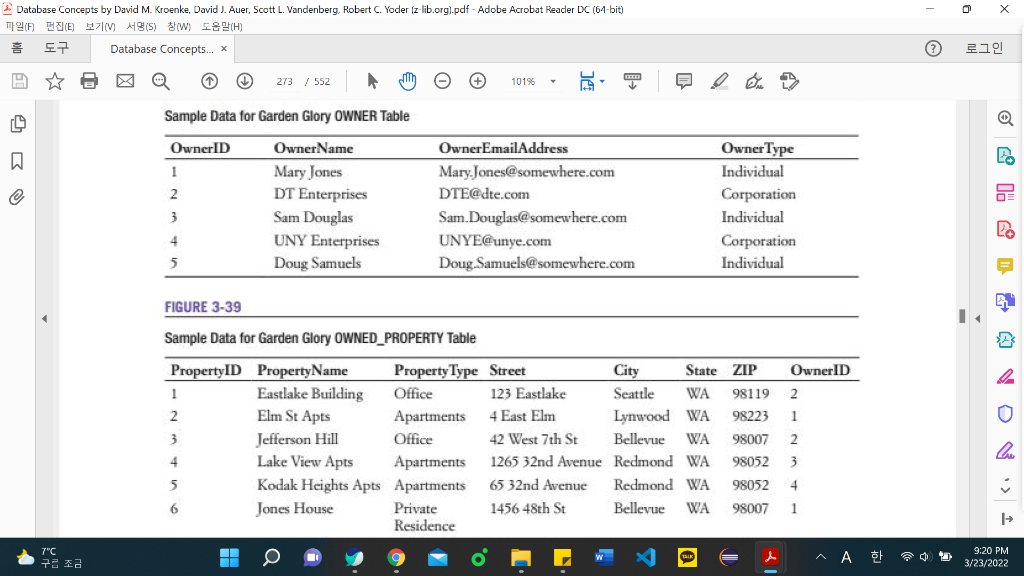Viewport: 1024px width, 576px height.
Task: Open the zoom percentage dropdown arrow
Action: [x=553, y=82]
